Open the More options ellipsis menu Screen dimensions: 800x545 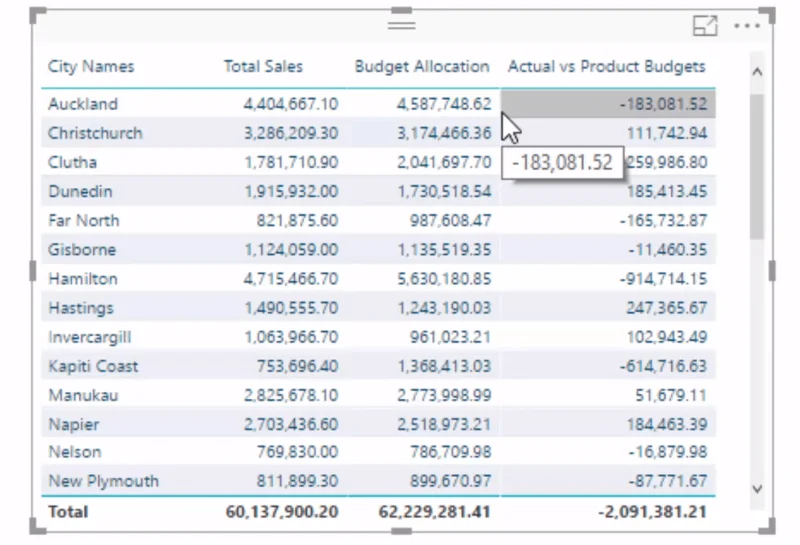[x=747, y=26]
